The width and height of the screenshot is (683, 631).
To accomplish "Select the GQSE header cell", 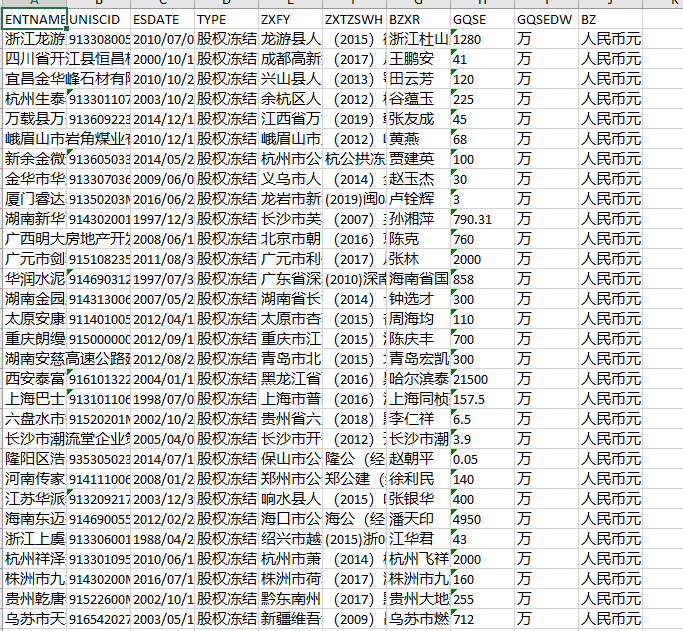I will tap(483, 19).
